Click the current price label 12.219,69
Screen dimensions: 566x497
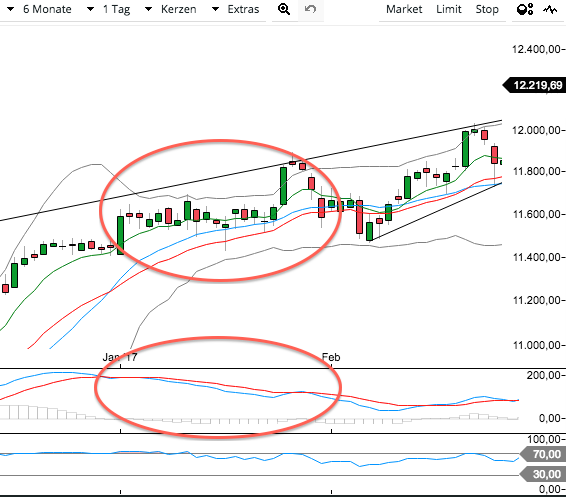pyautogui.click(x=534, y=85)
